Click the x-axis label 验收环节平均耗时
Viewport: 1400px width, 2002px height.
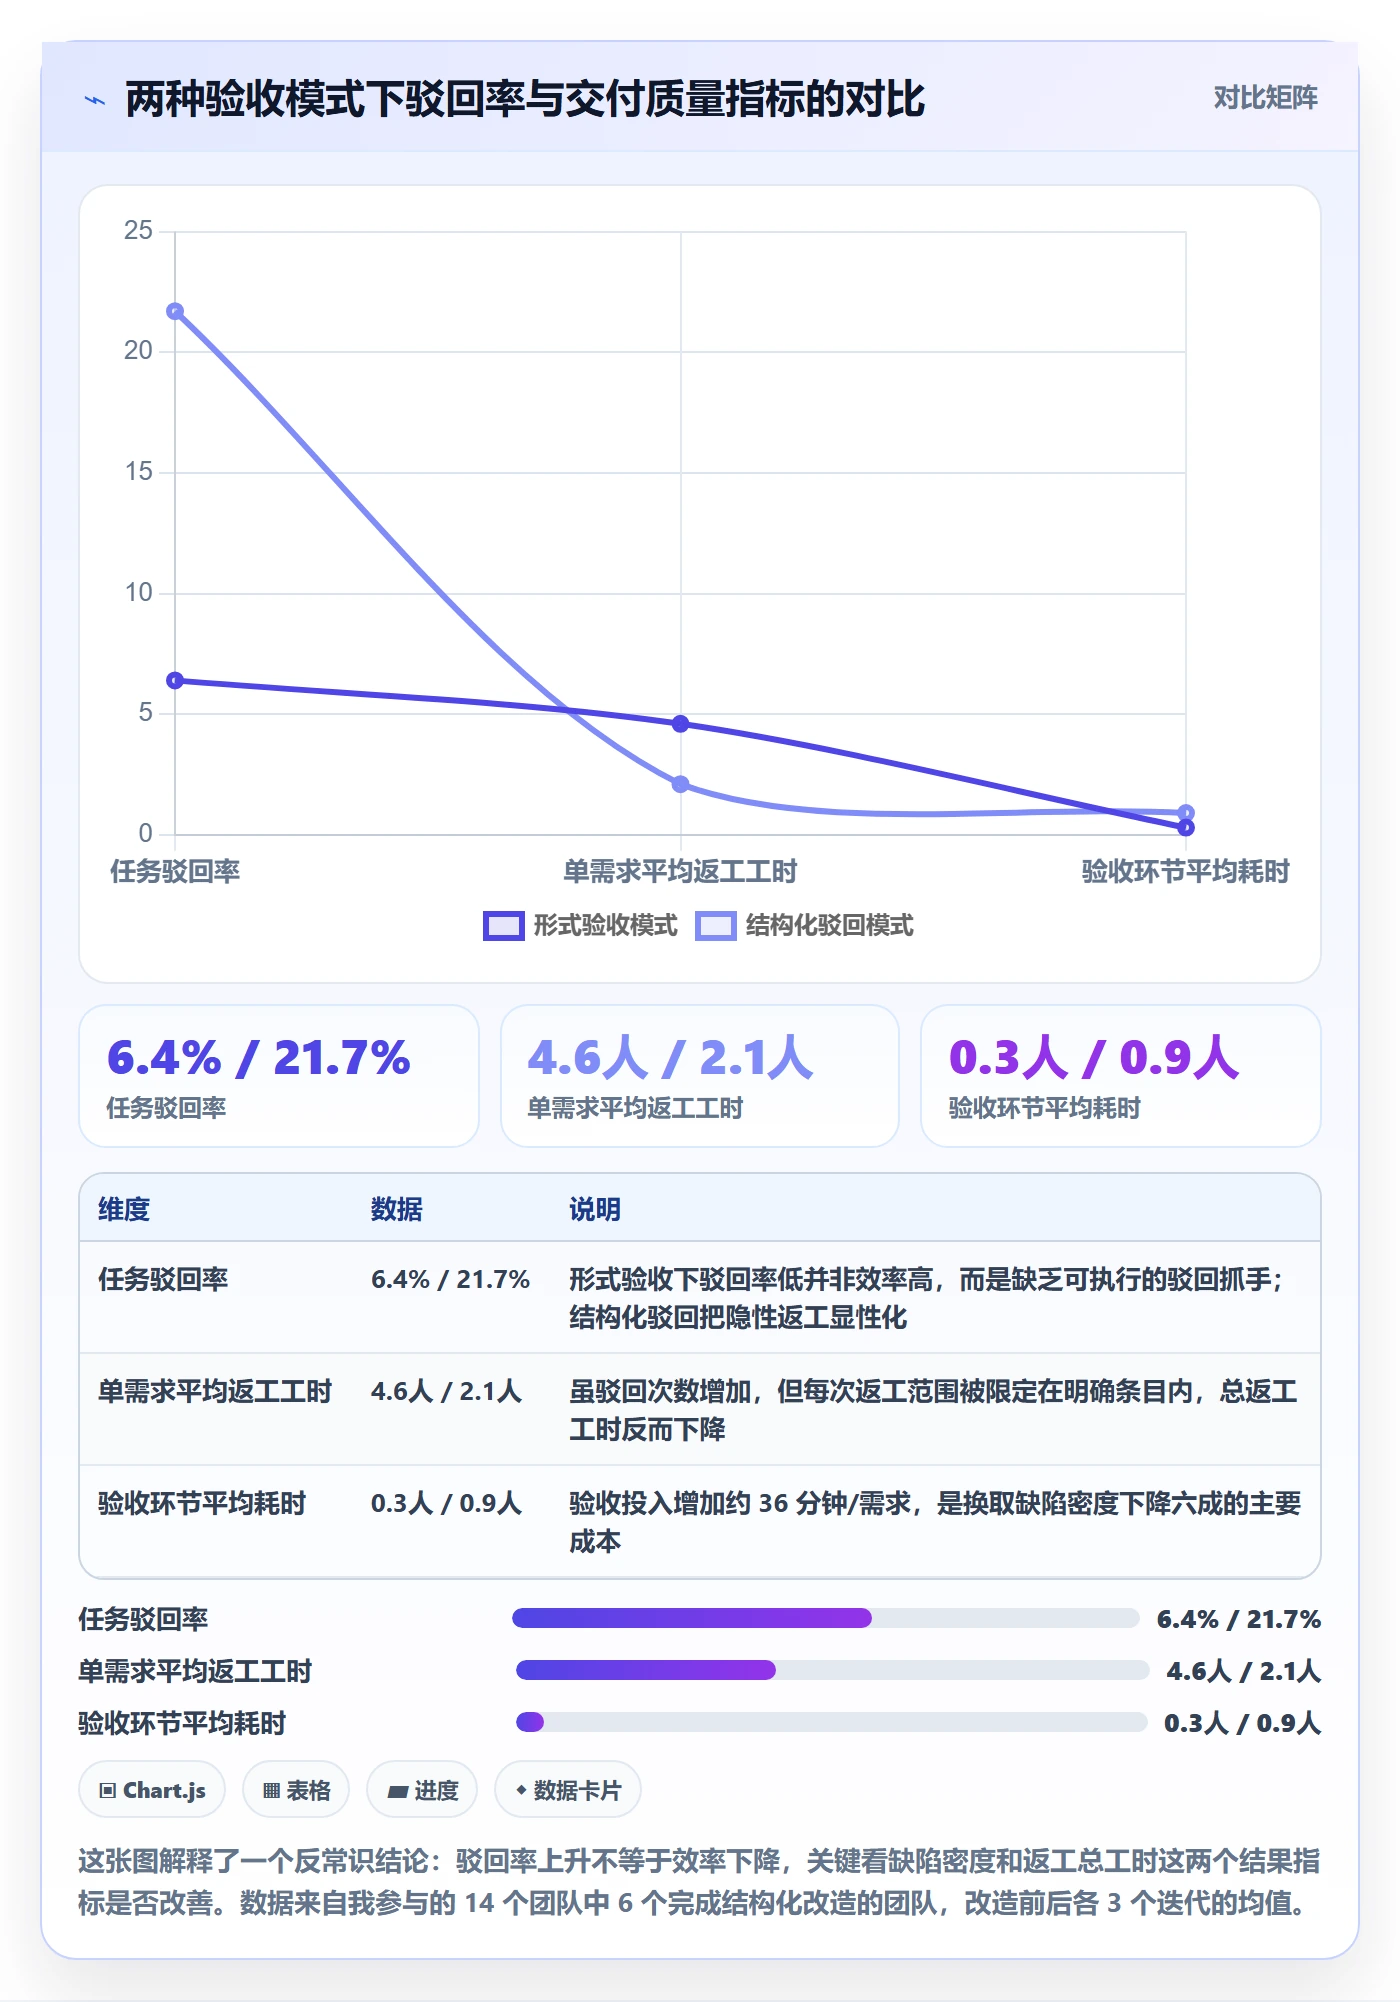[x=1185, y=872]
